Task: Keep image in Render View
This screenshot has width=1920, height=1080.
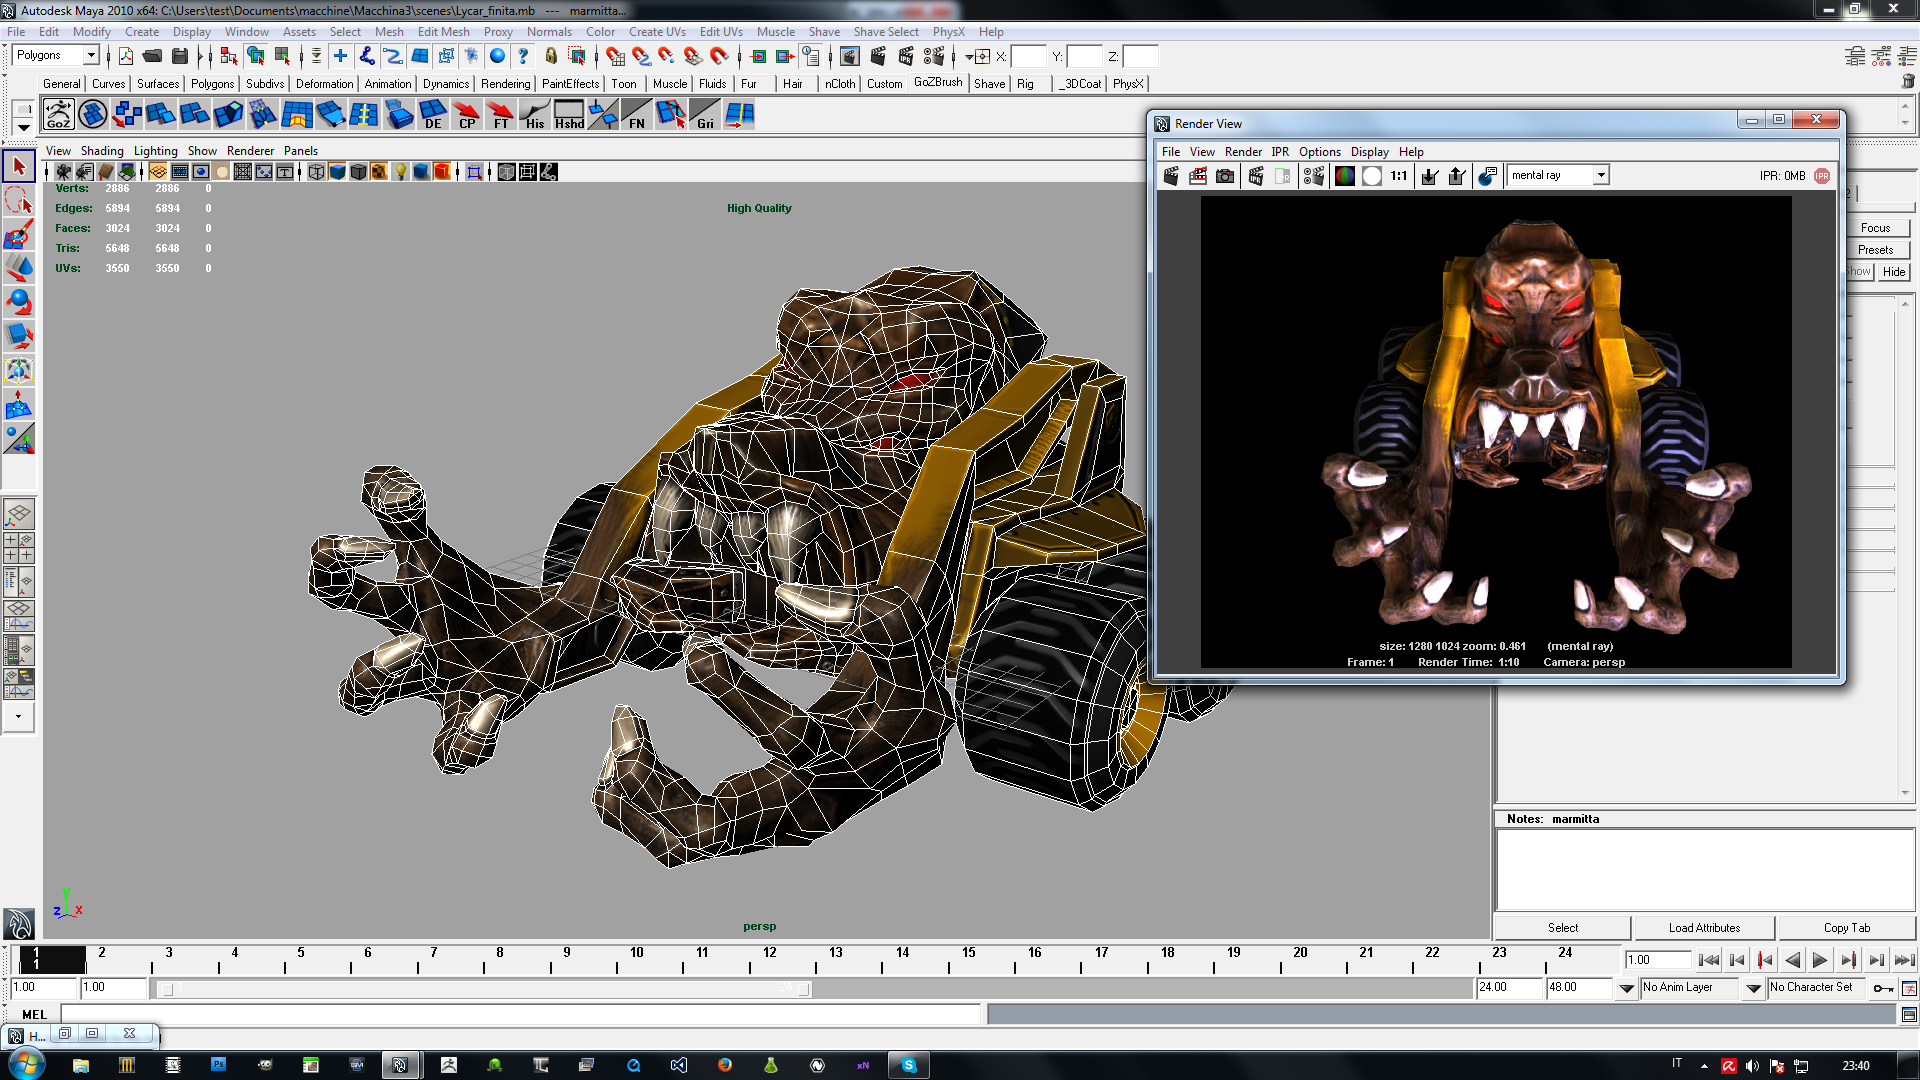Action: (x=1430, y=176)
